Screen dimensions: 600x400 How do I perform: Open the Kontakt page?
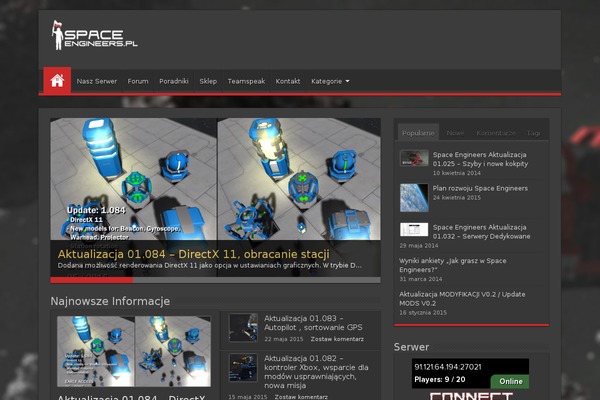288,81
